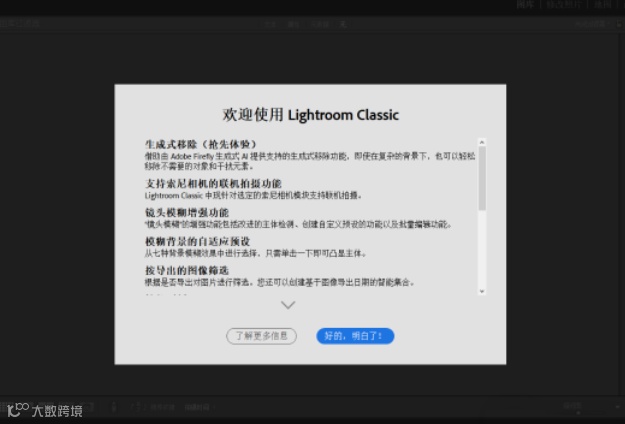Click the 支持索尼相机的联机拍摄功能 heading
The height and width of the screenshot is (424, 625).
213,184
